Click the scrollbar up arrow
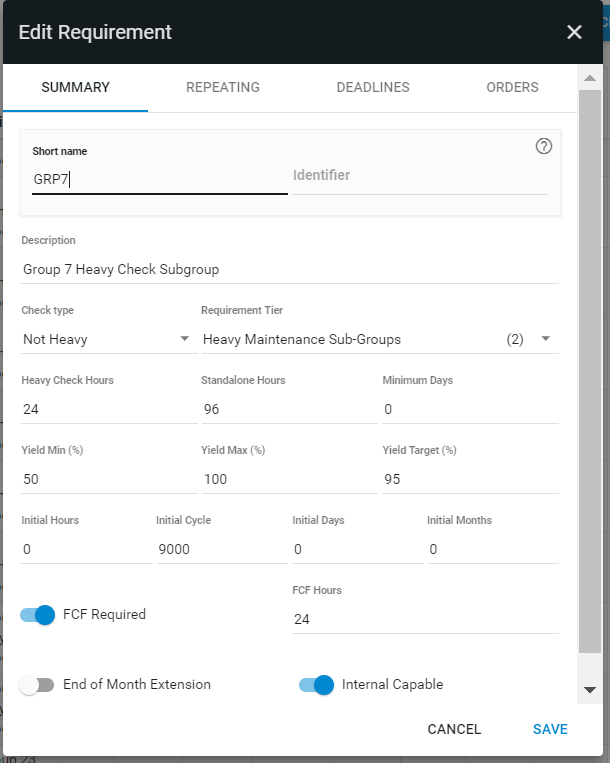 click(x=590, y=78)
